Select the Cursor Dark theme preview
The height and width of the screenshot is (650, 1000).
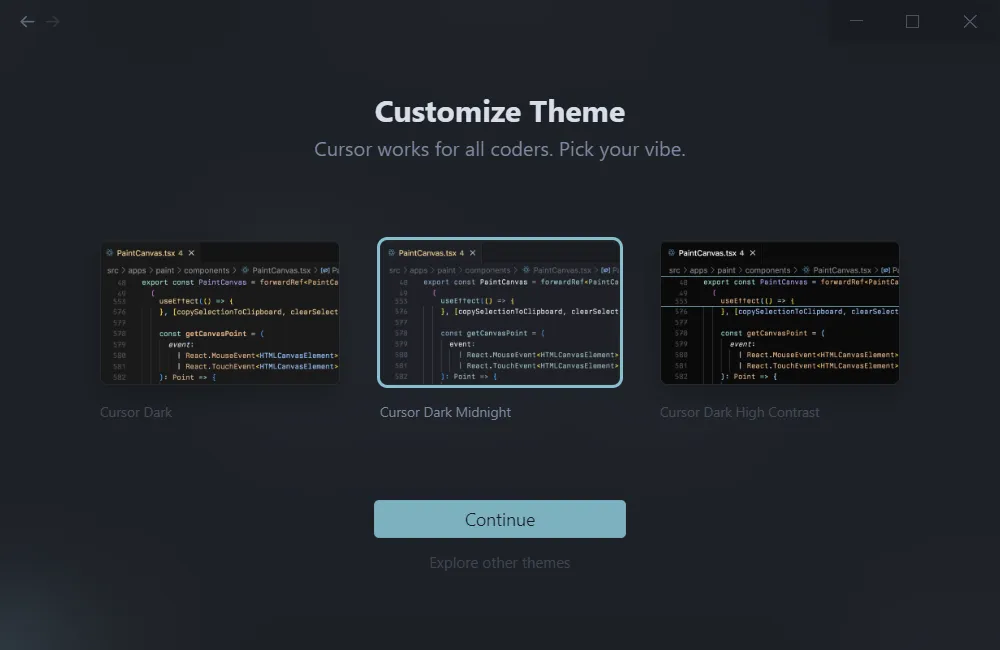(219, 313)
